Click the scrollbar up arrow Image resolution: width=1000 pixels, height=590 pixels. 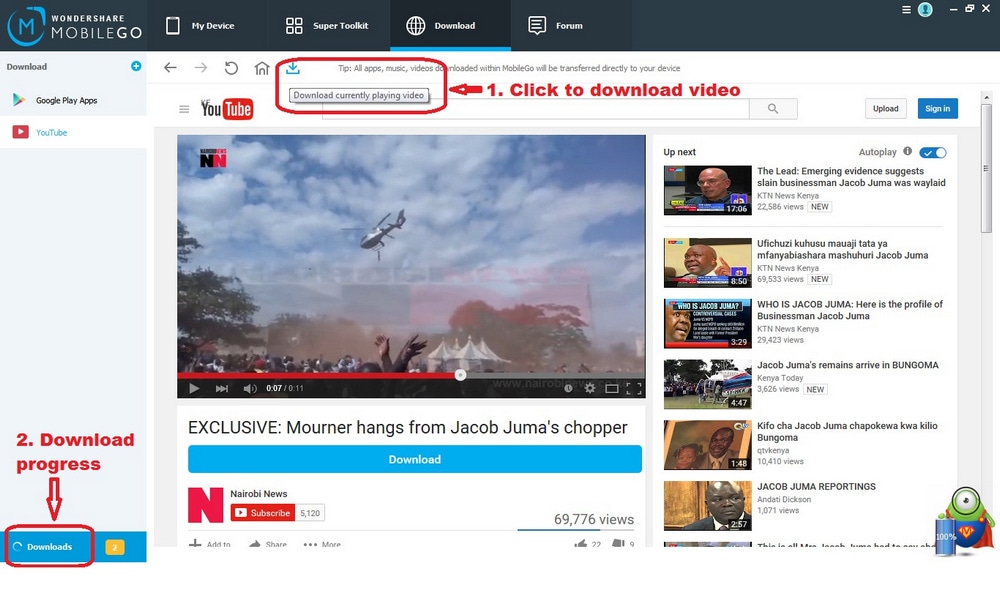click(x=986, y=98)
